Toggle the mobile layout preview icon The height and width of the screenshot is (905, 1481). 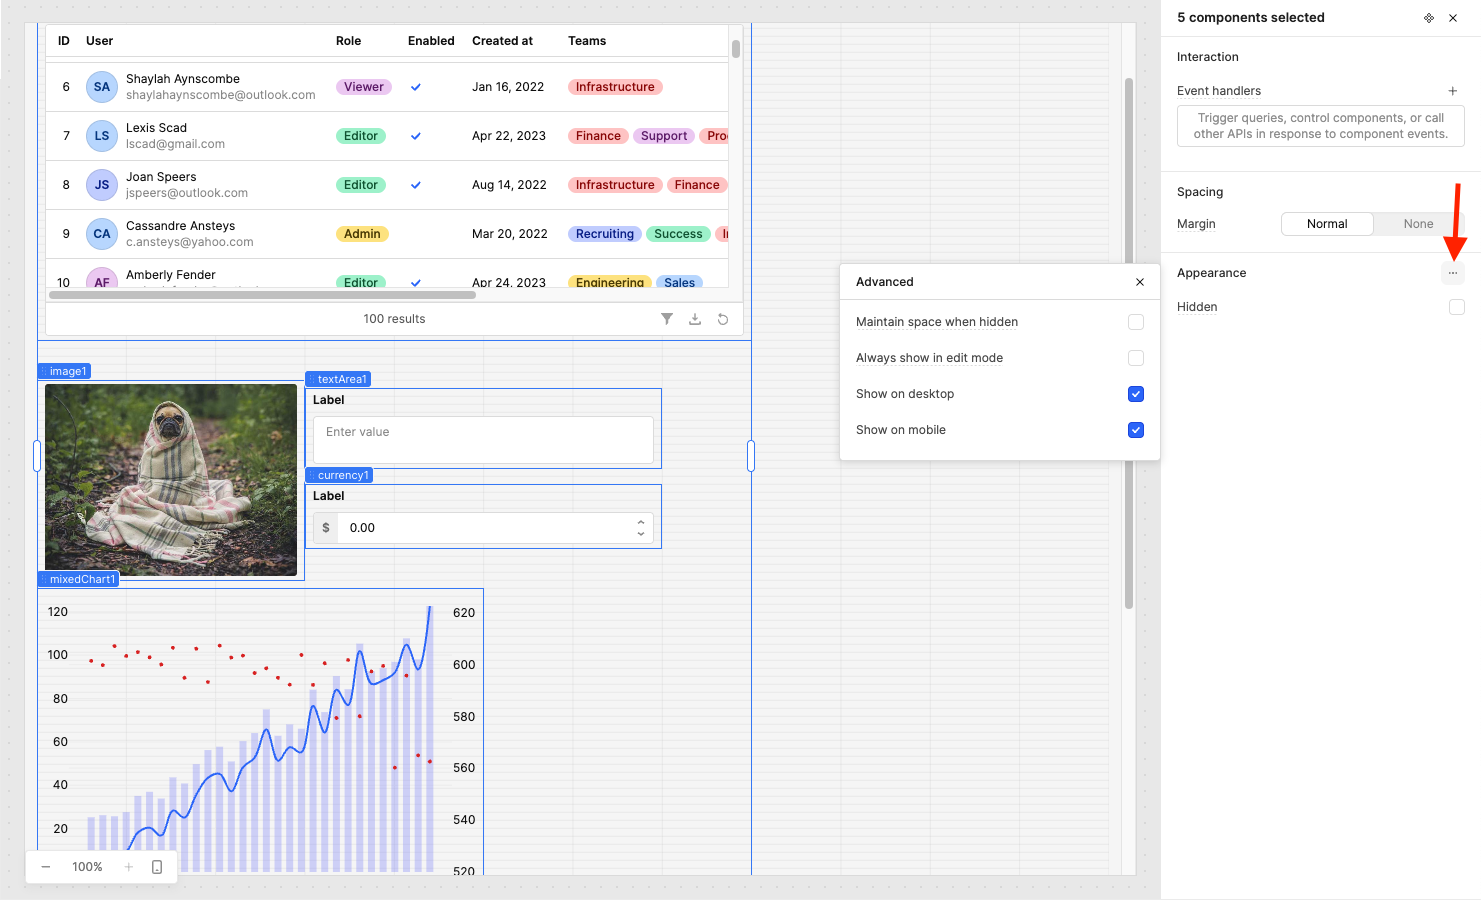click(157, 867)
